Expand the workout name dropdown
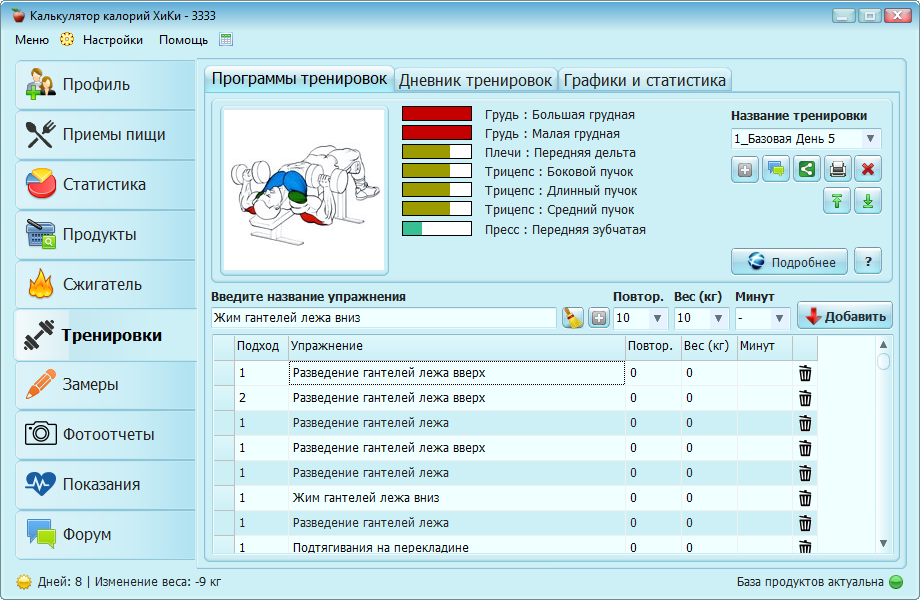 pos(869,139)
